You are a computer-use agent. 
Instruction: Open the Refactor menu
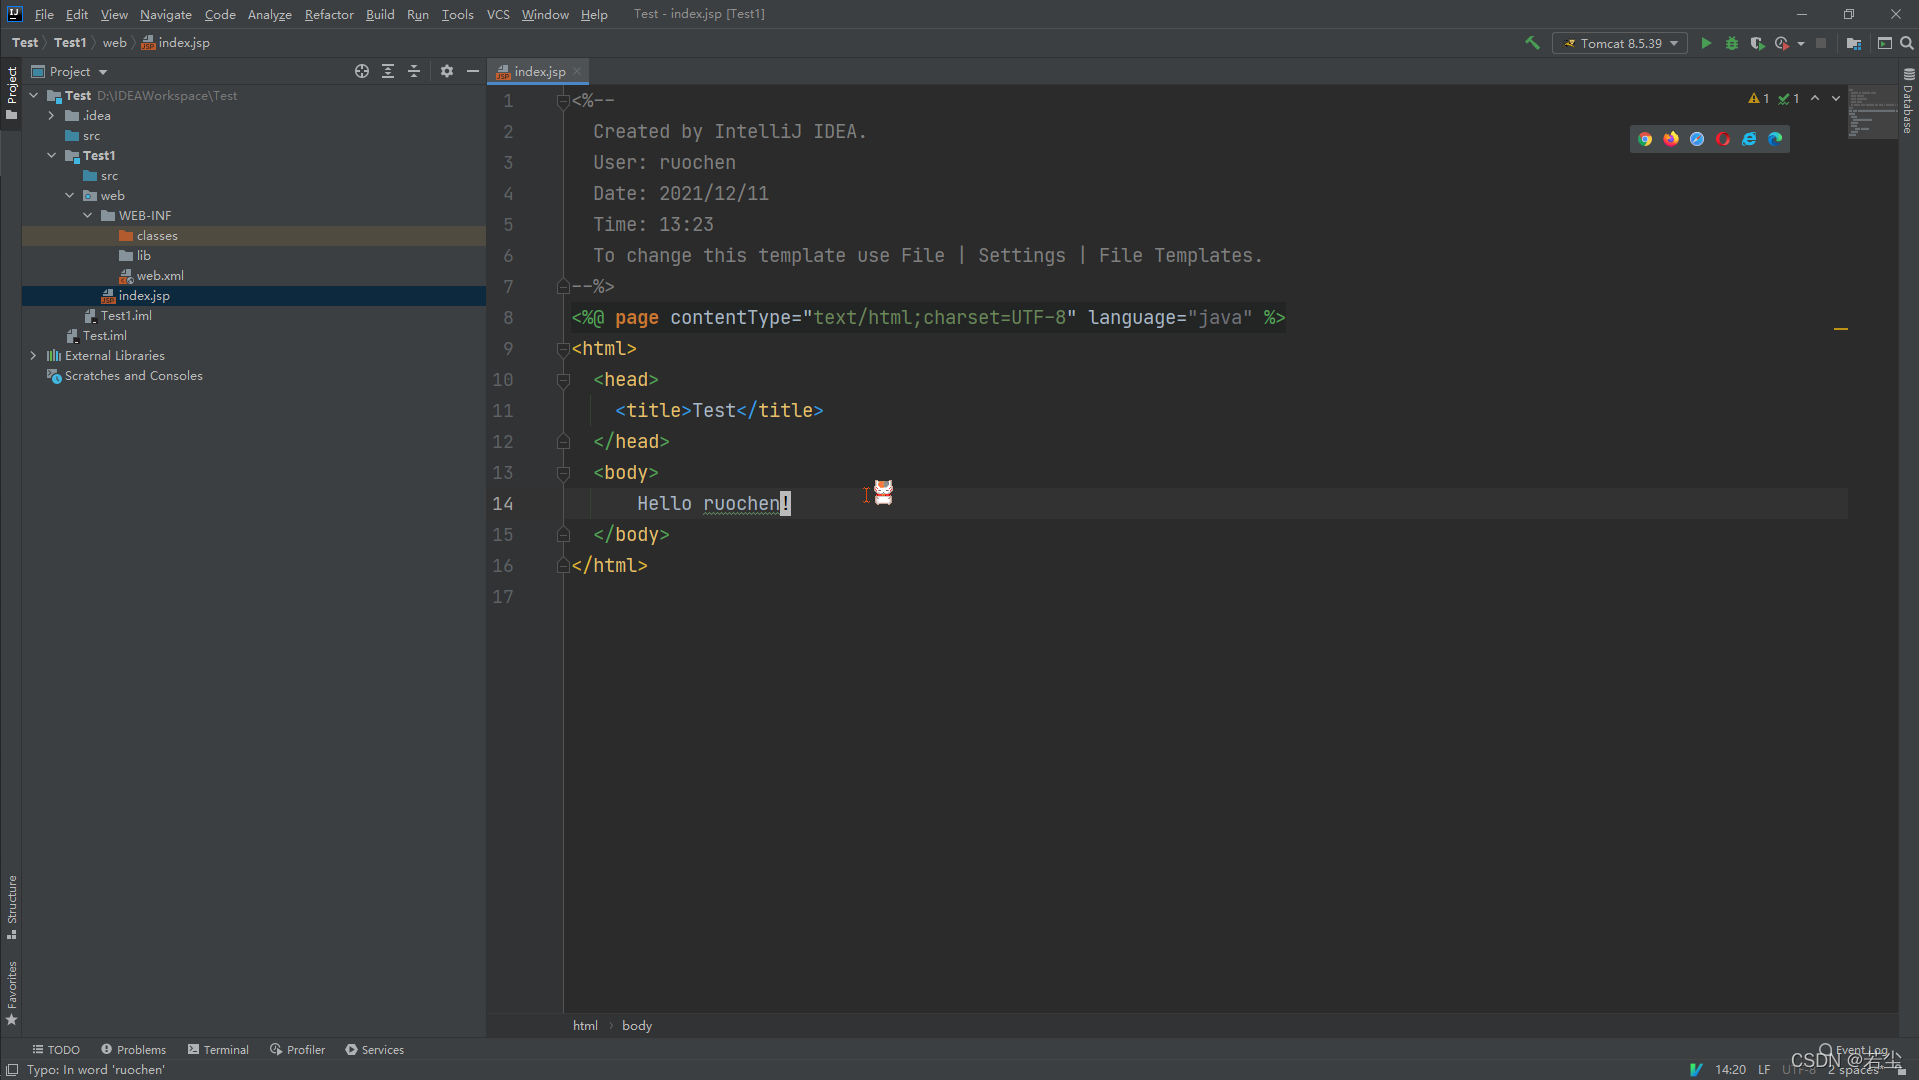coord(329,14)
